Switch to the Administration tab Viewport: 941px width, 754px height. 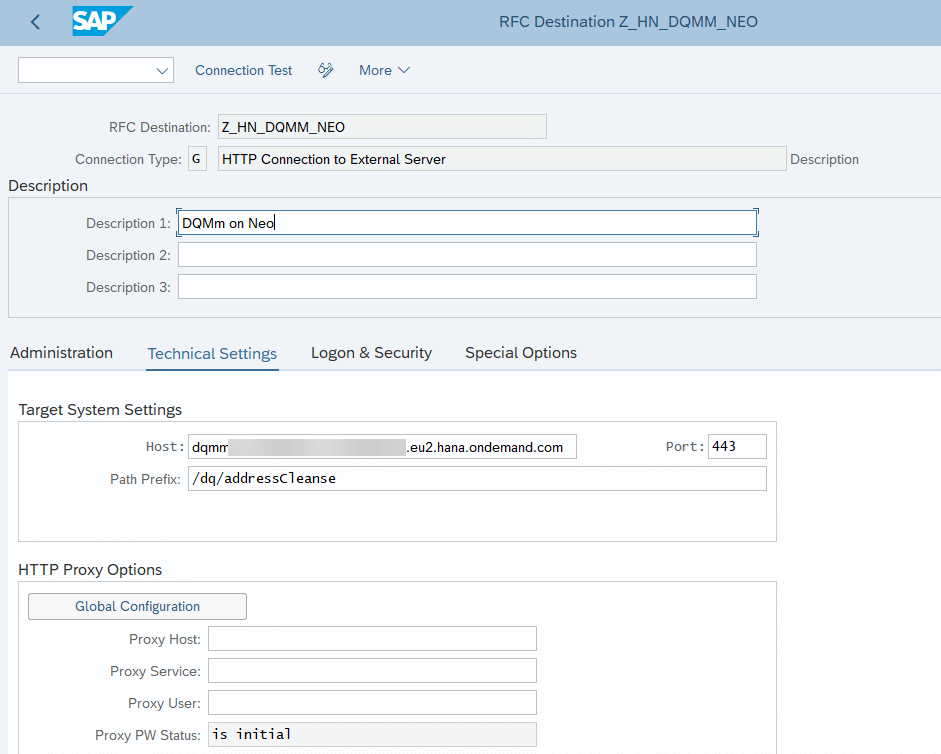[61, 352]
